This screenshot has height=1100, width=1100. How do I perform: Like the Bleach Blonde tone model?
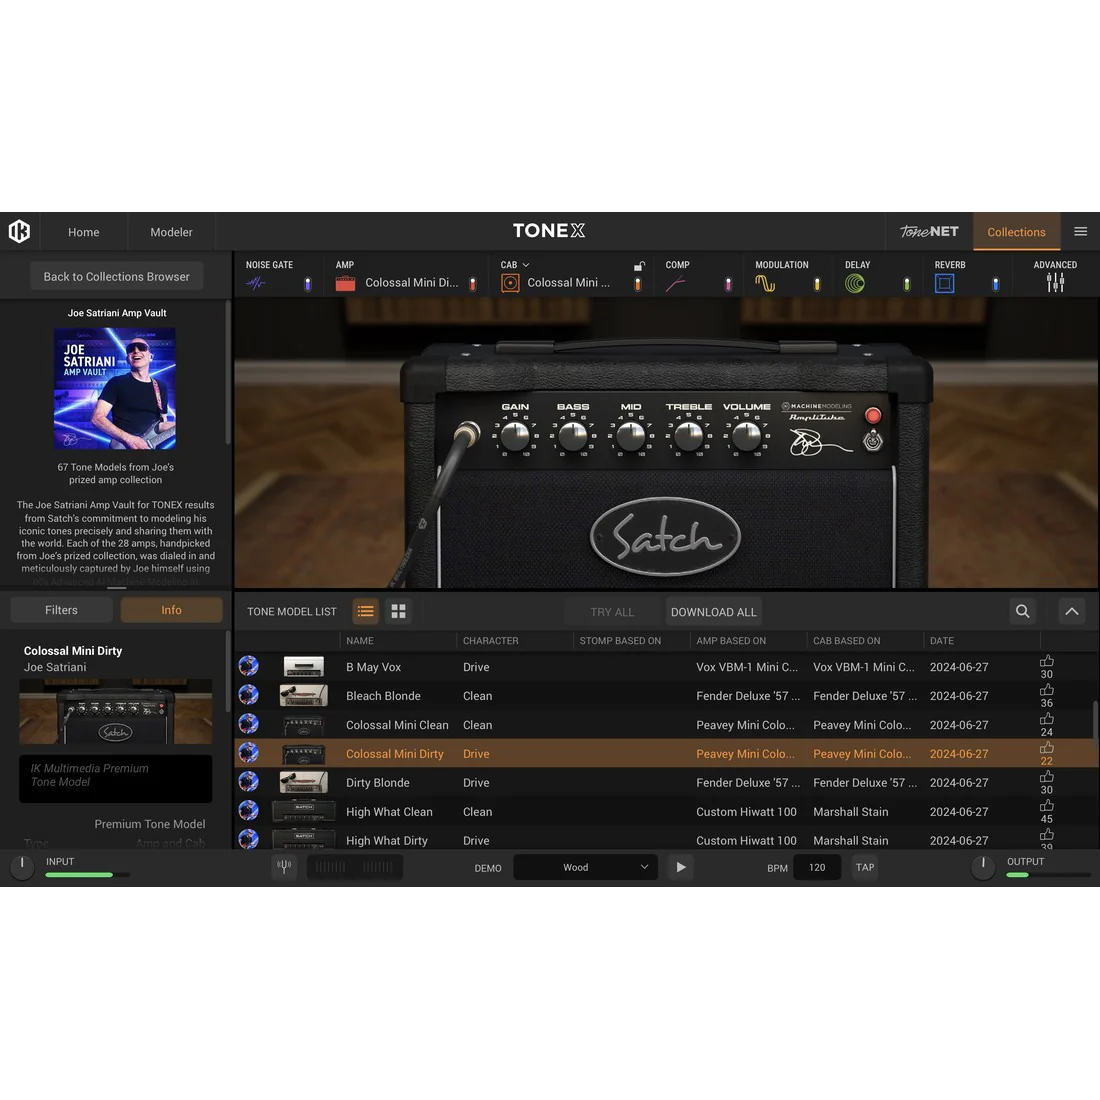point(1047,690)
